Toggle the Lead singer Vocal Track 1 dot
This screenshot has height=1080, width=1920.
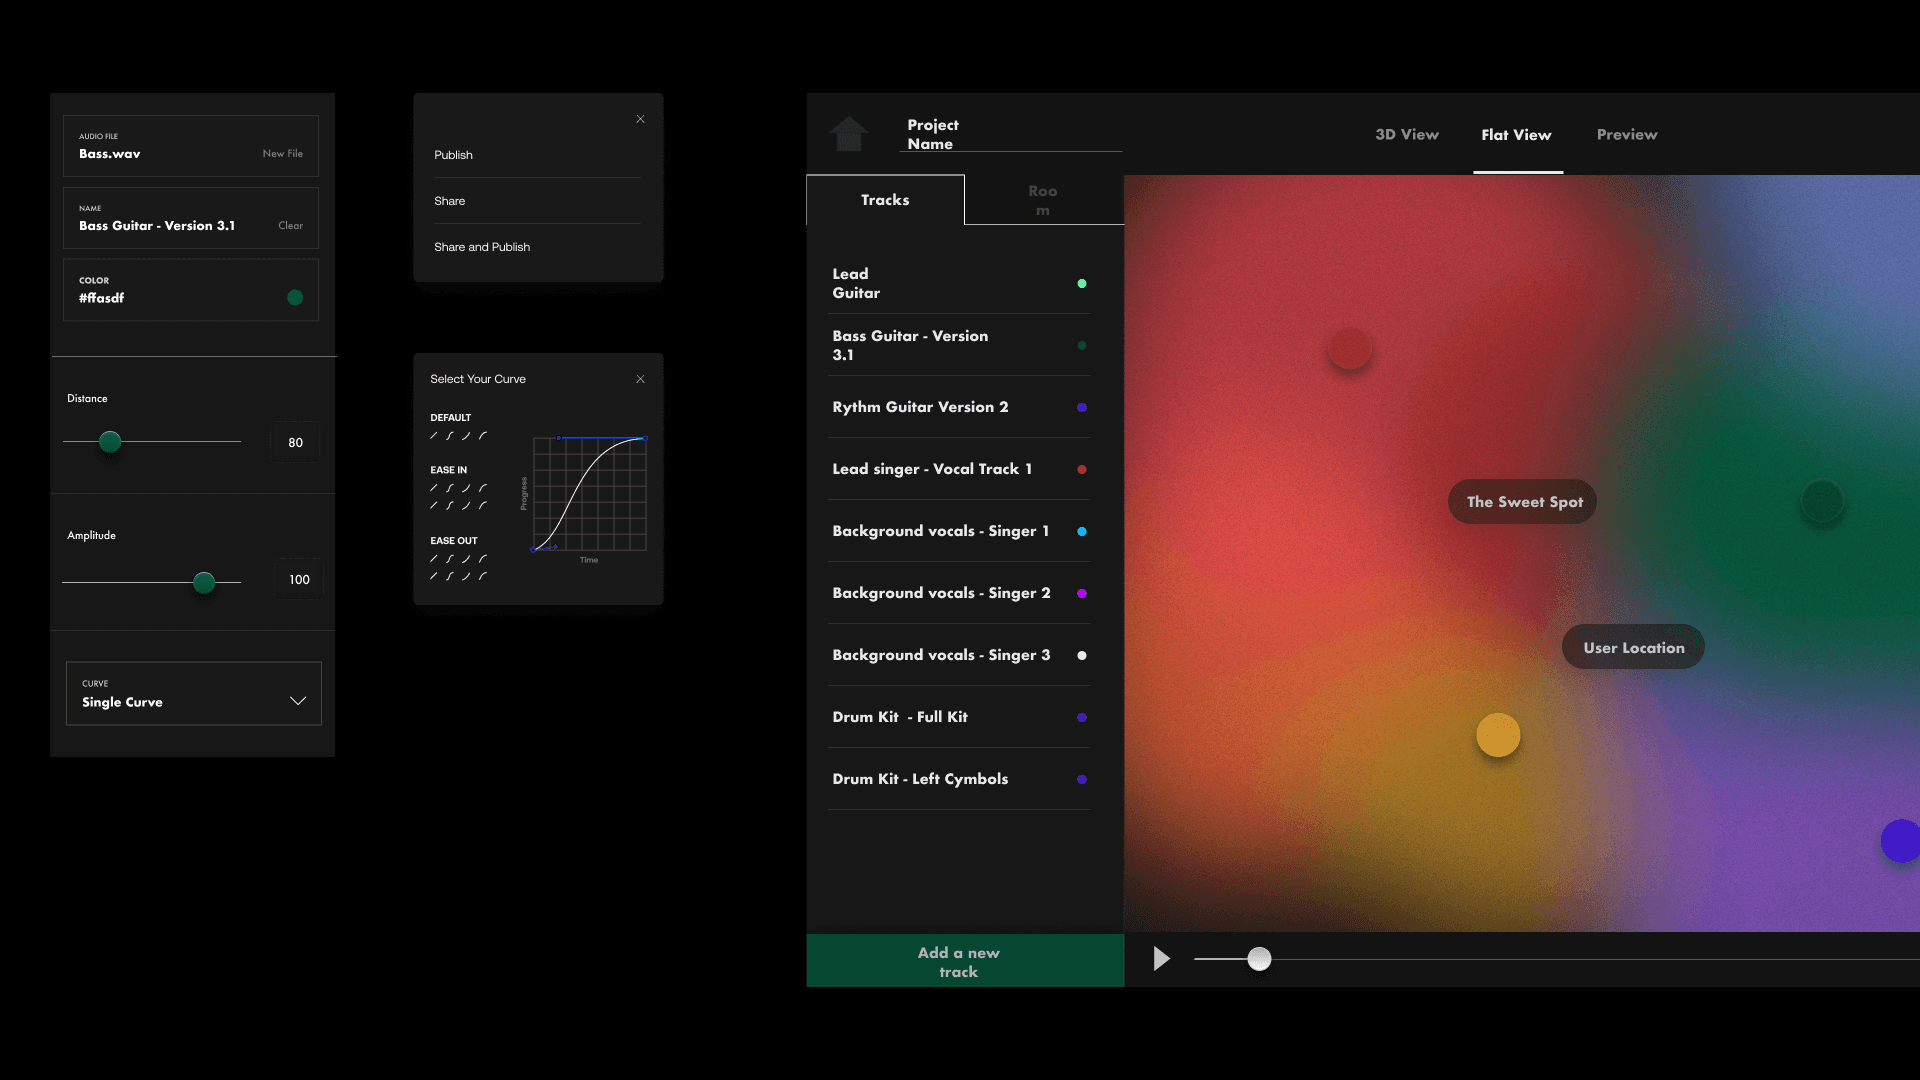[1081, 470]
